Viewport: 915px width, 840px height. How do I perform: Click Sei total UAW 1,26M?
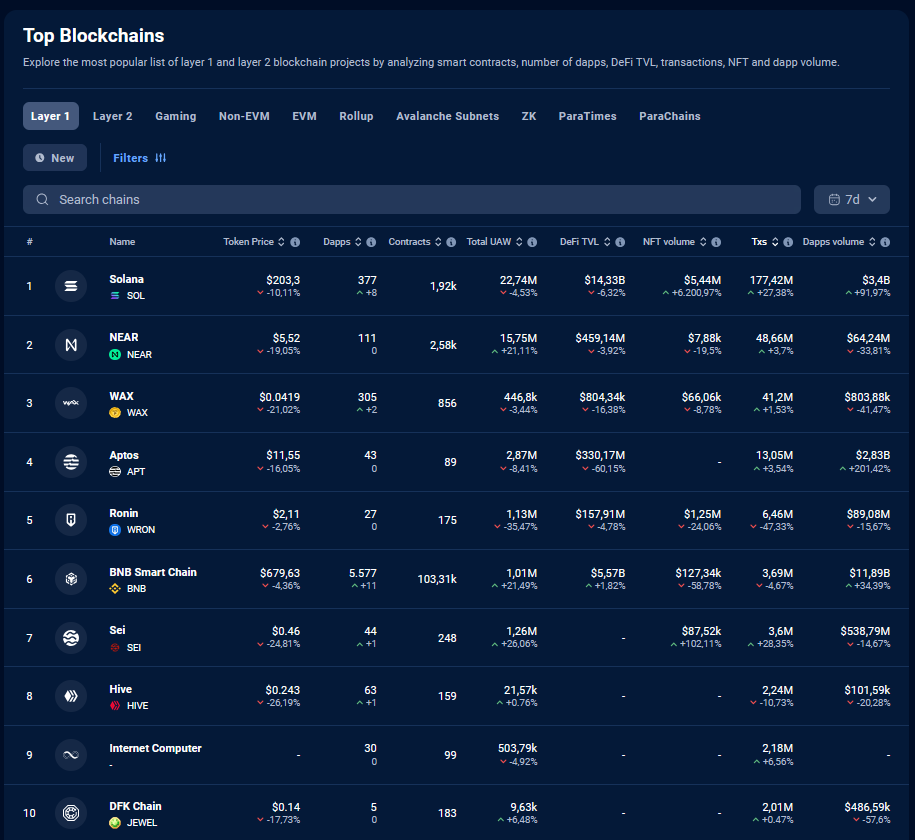tap(522, 631)
